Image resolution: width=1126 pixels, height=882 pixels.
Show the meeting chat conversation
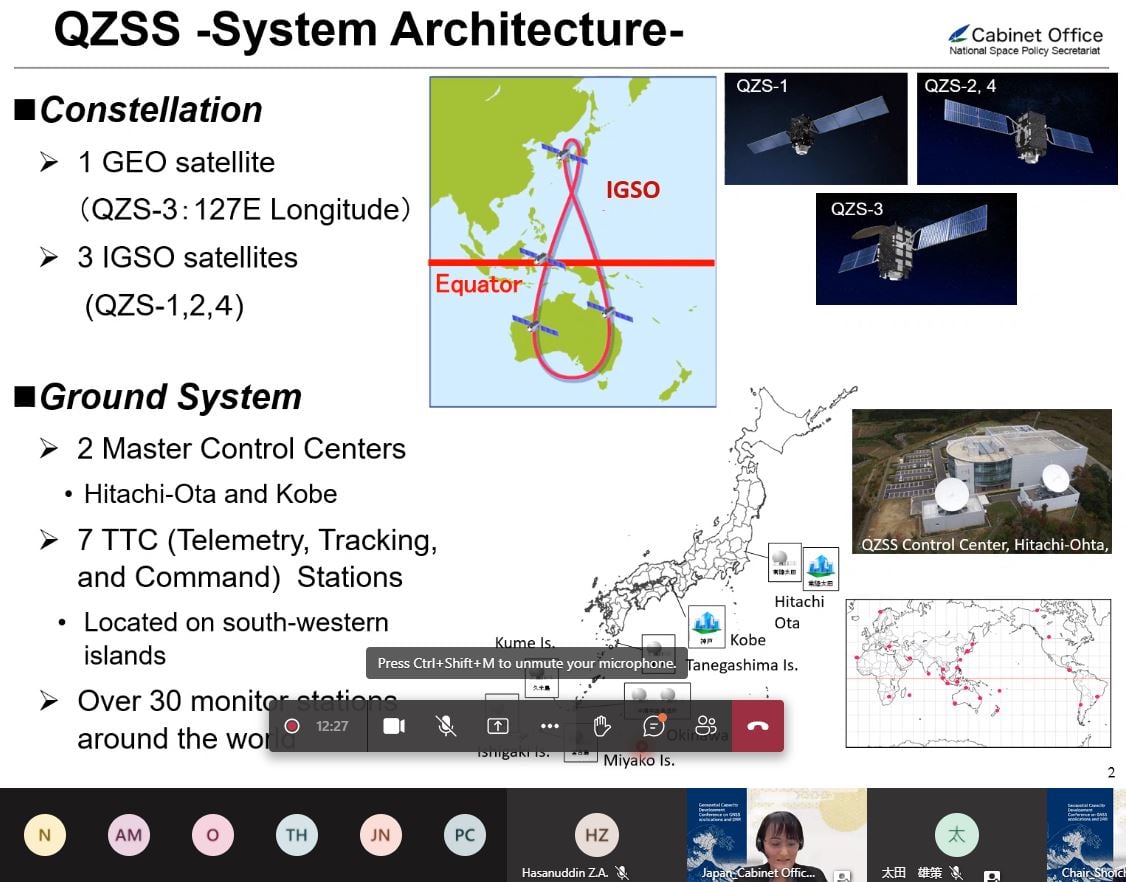point(653,726)
